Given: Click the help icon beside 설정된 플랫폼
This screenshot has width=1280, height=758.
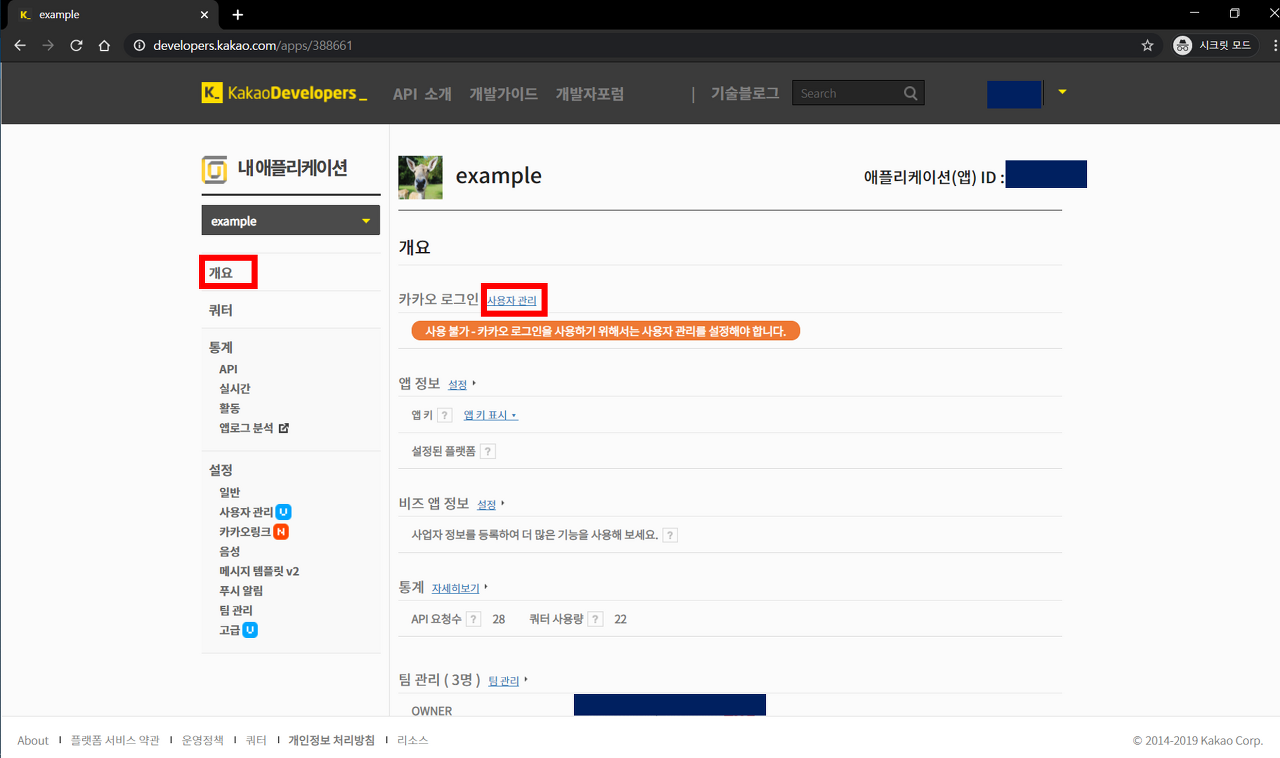Looking at the screenshot, I should [488, 451].
